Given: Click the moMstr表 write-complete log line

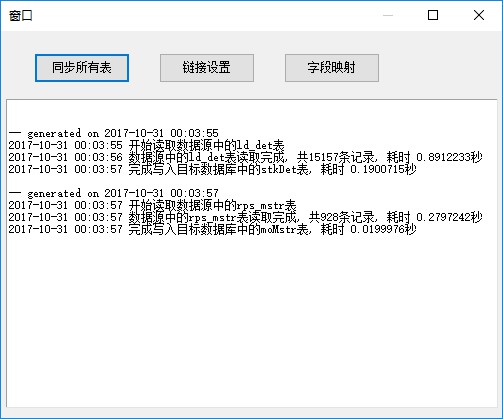Looking at the screenshot, I should 212,229.
